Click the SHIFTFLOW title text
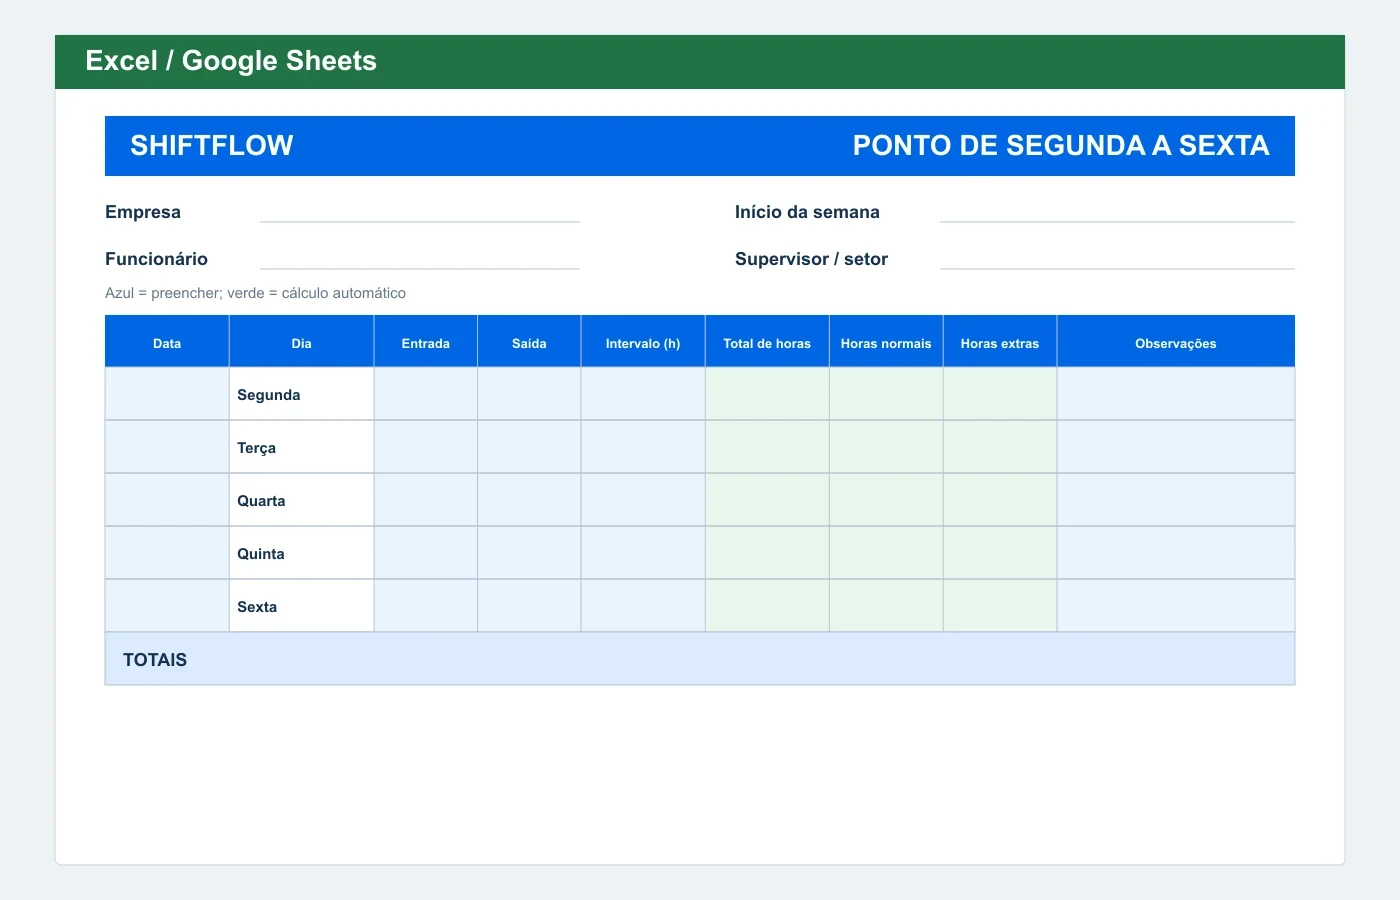The image size is (1400, 900). tap(212, 146)
